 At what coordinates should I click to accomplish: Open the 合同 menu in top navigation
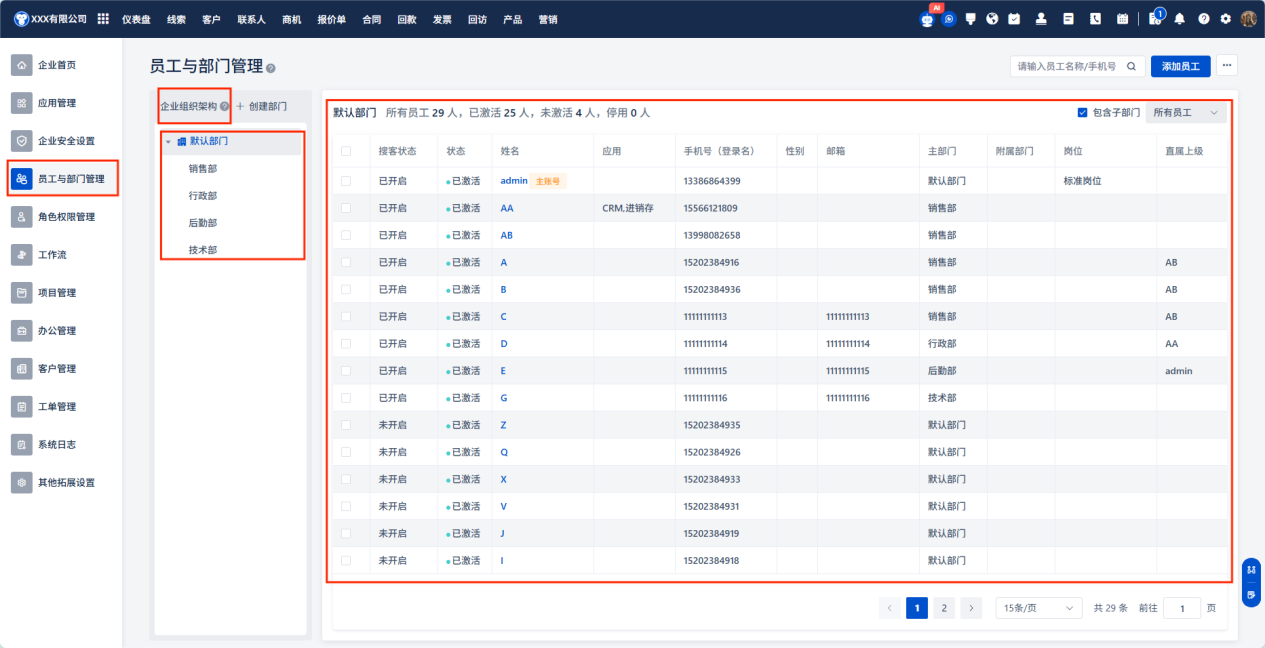point(371,19)
